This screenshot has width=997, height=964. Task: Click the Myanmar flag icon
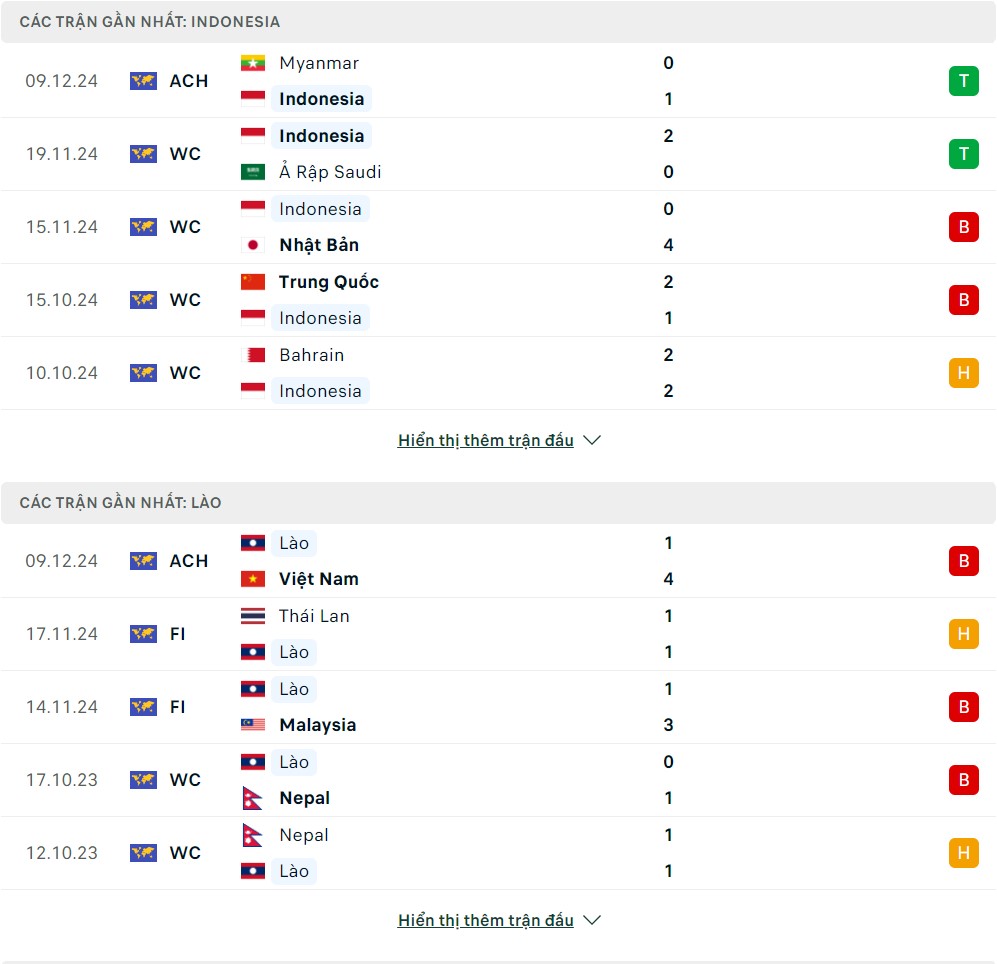click(253, 63)
